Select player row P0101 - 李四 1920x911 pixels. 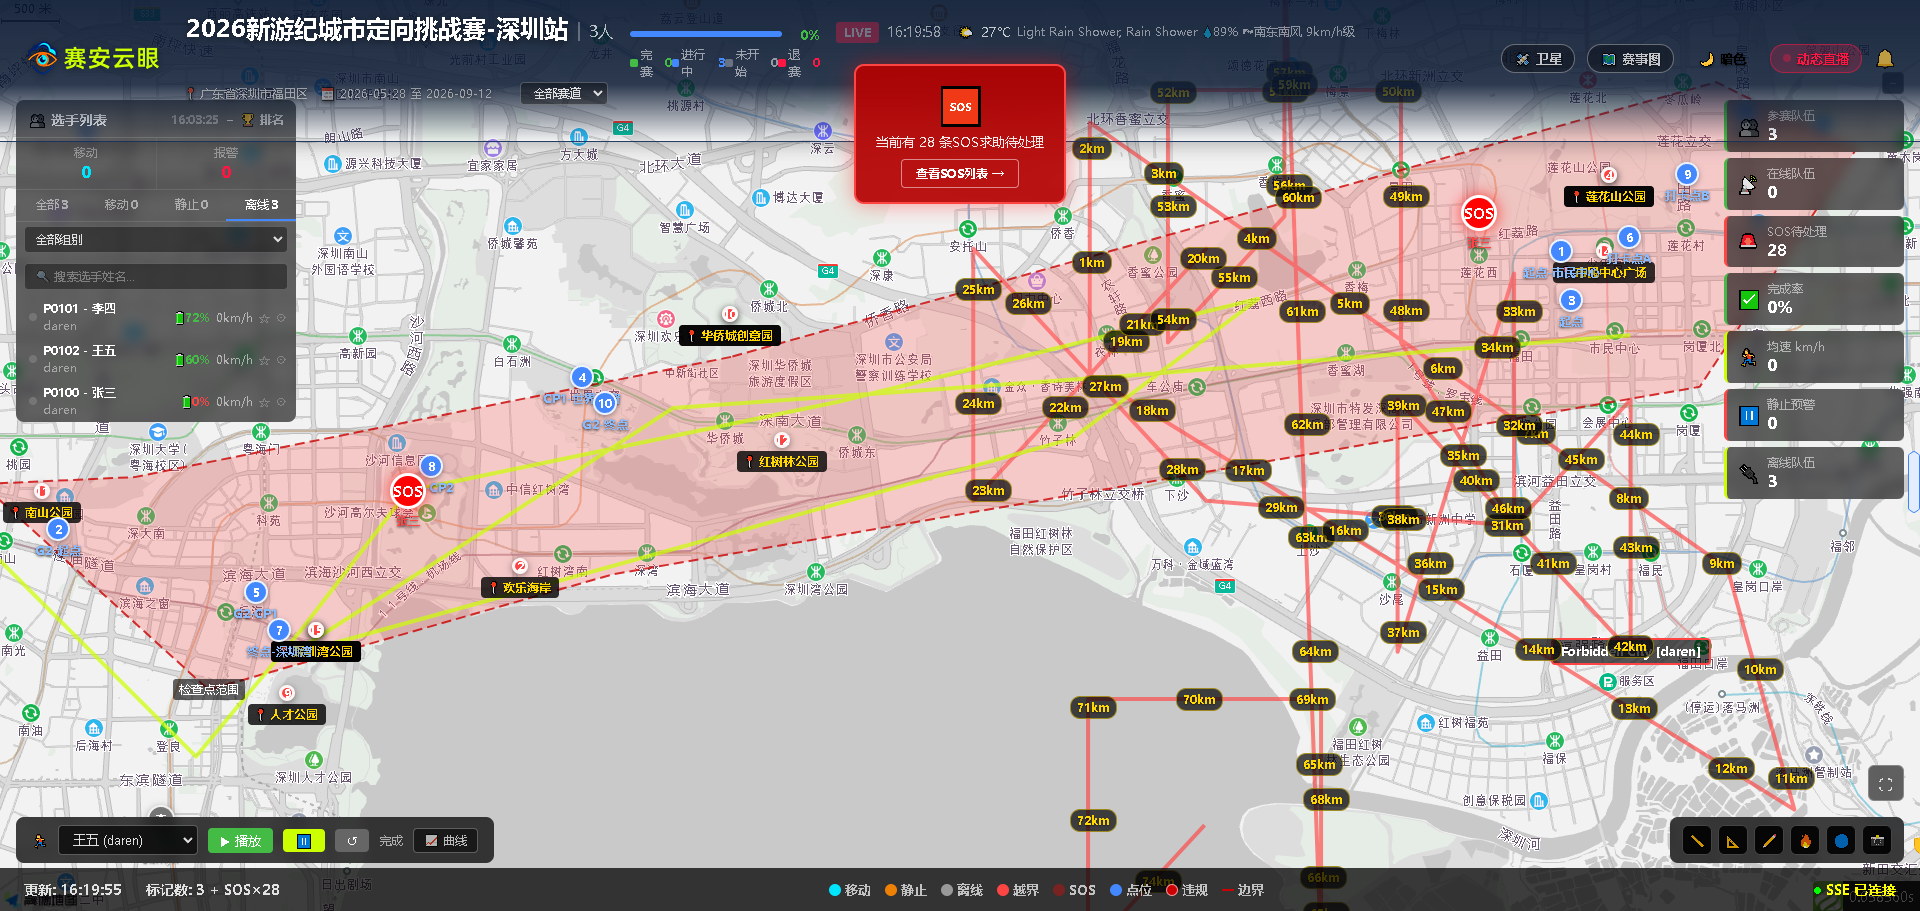coord(157,317)
